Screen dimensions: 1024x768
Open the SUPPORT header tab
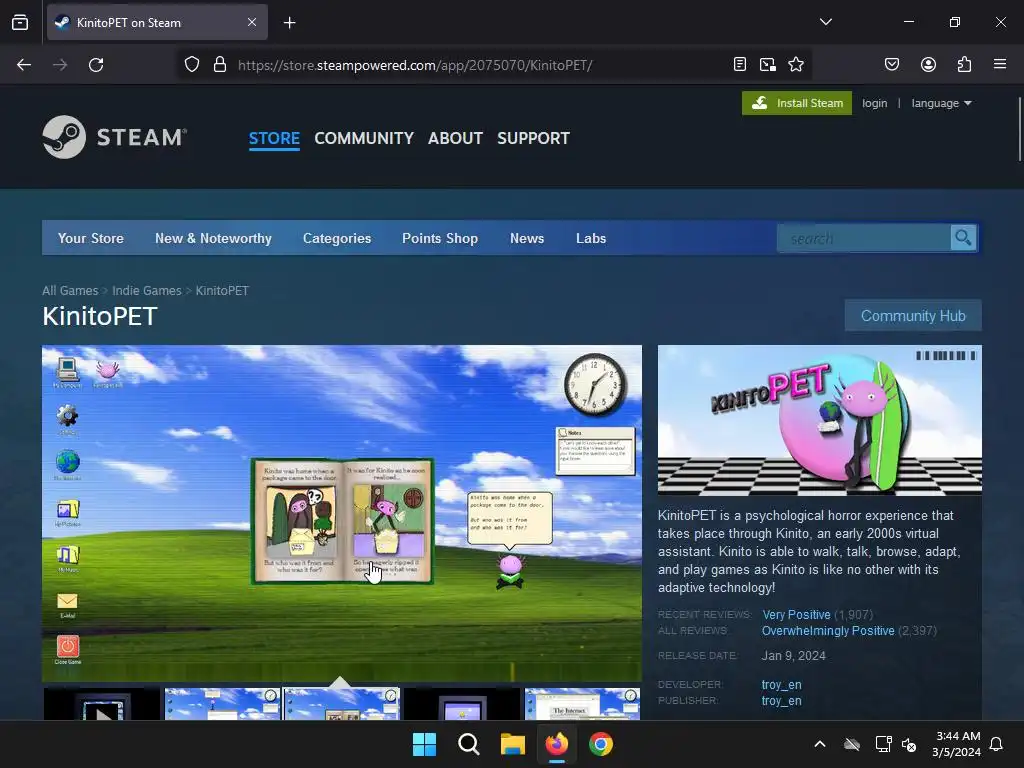point(534,138)
